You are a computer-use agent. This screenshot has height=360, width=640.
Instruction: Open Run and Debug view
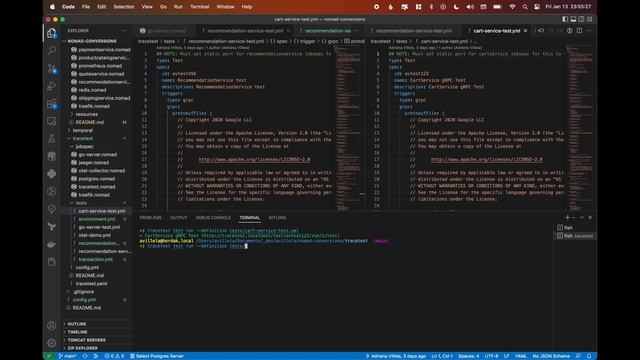(x=52, y=86)
